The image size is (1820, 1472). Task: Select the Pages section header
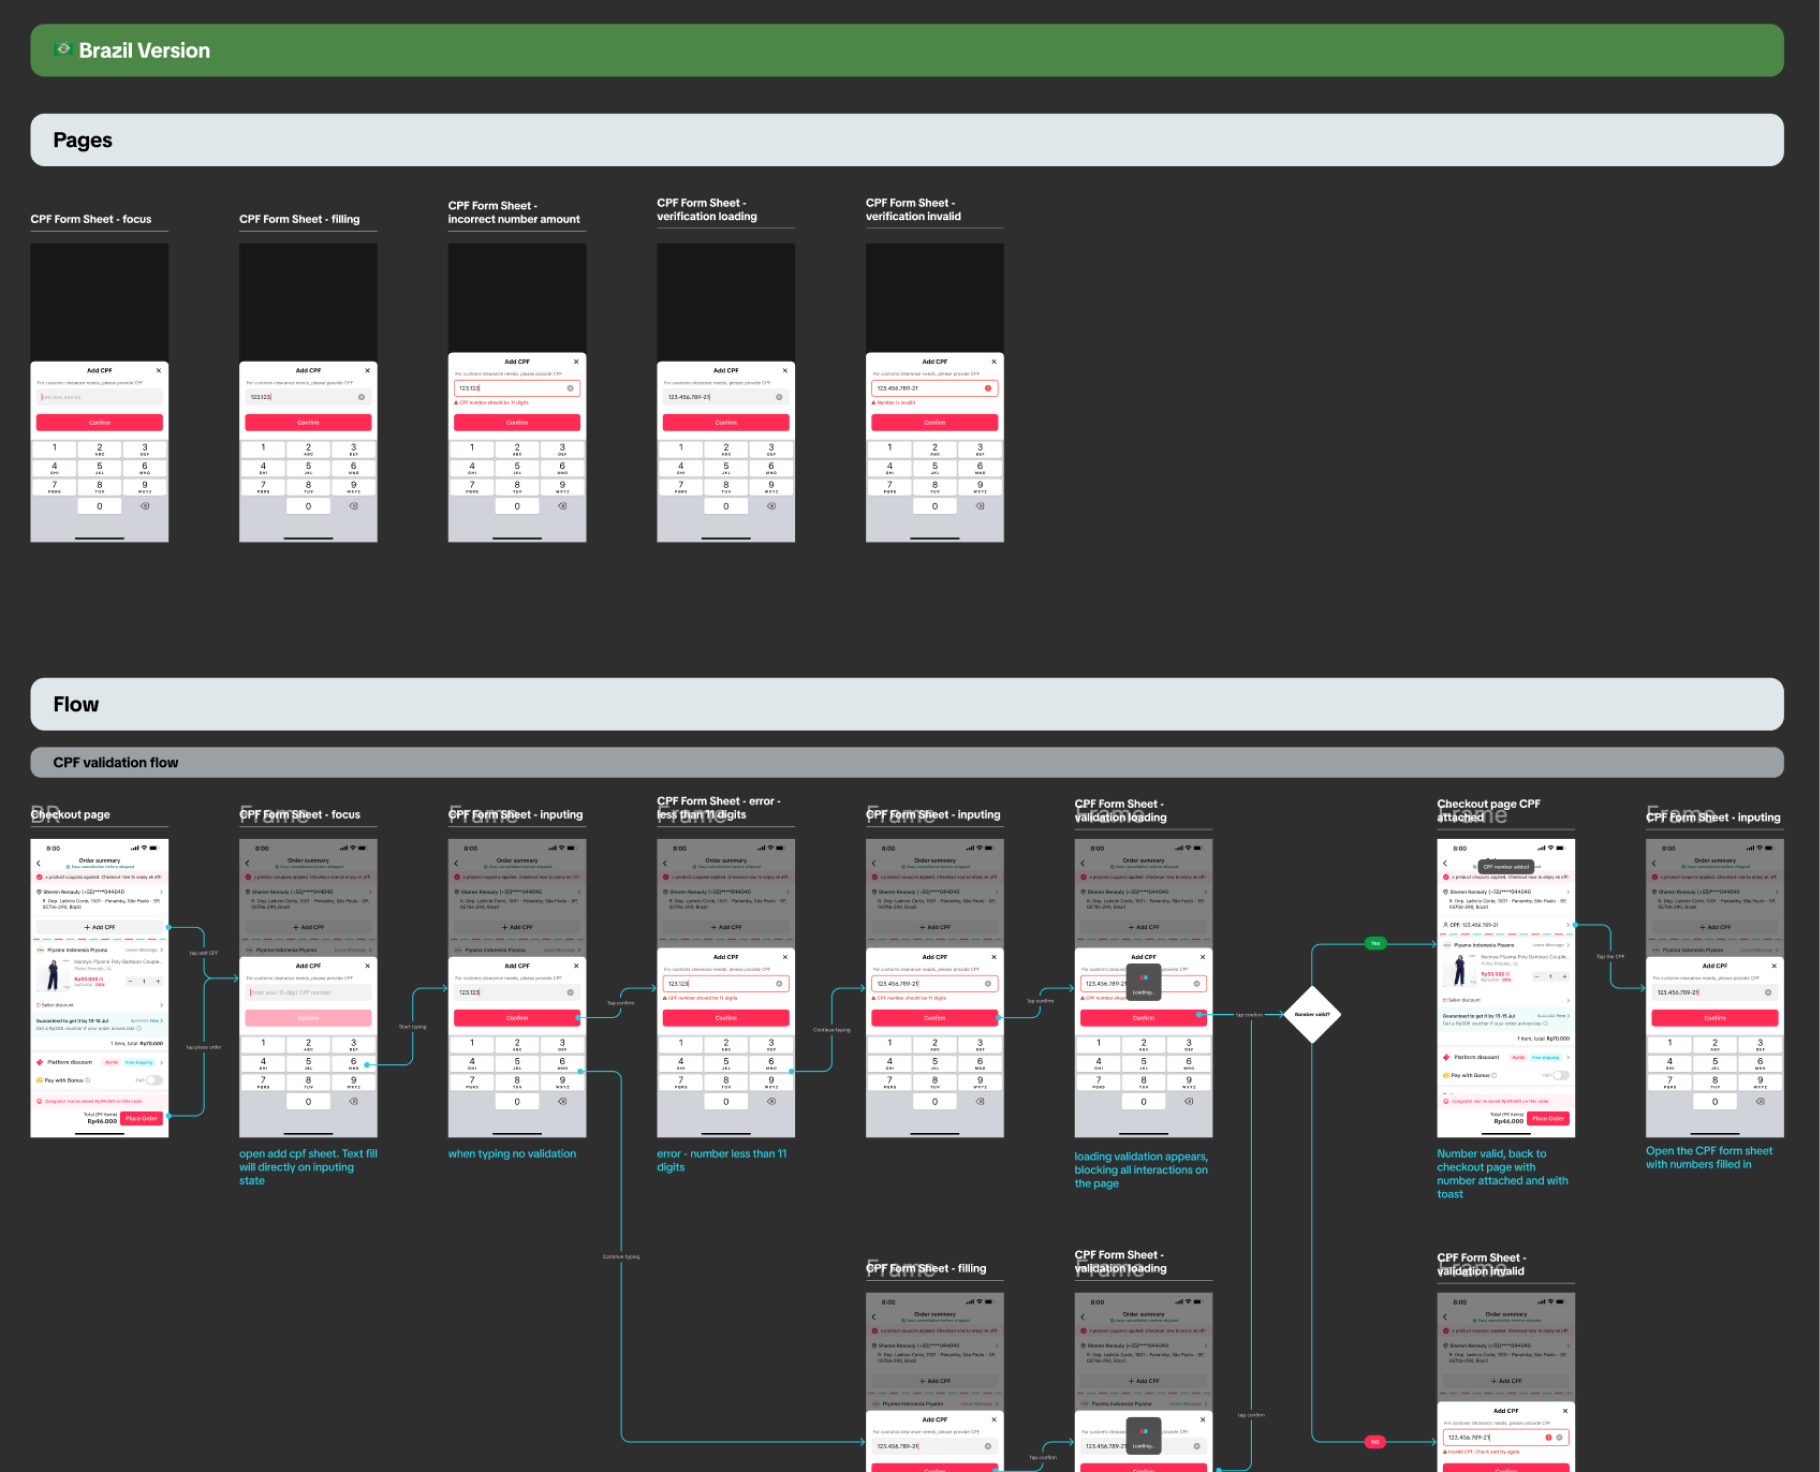[x=907, y=140]
